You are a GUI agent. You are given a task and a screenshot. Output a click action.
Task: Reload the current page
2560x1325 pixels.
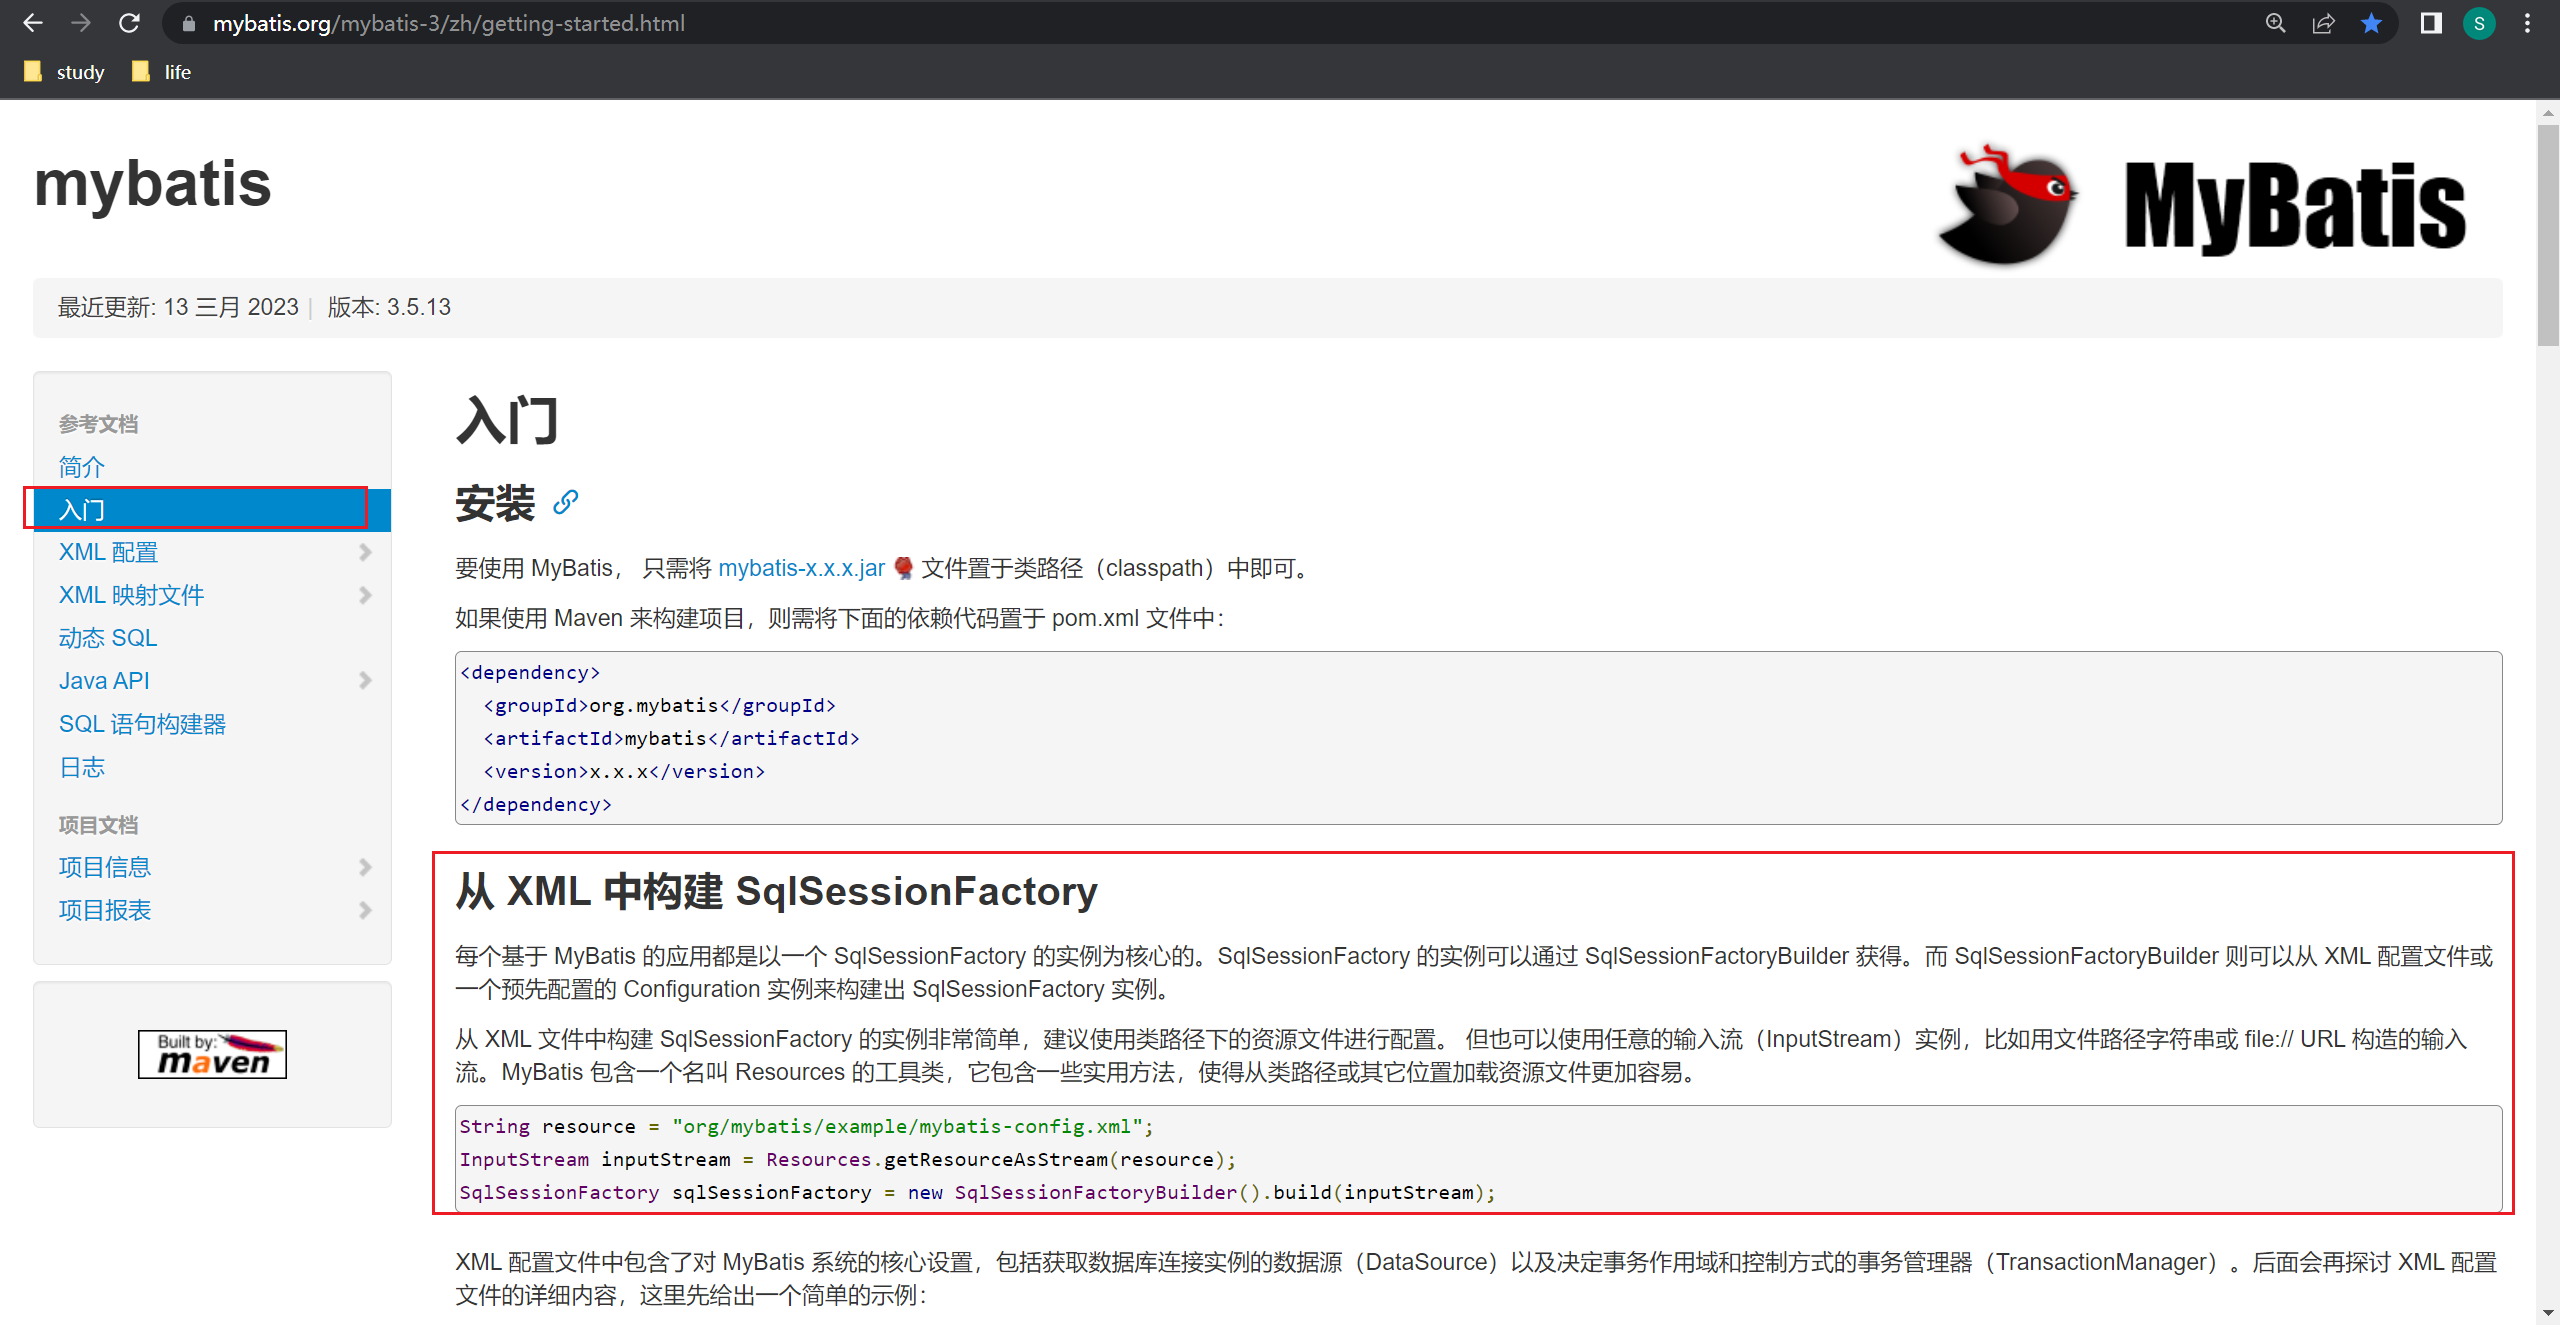pyautogui.click(x=129, y=23)
